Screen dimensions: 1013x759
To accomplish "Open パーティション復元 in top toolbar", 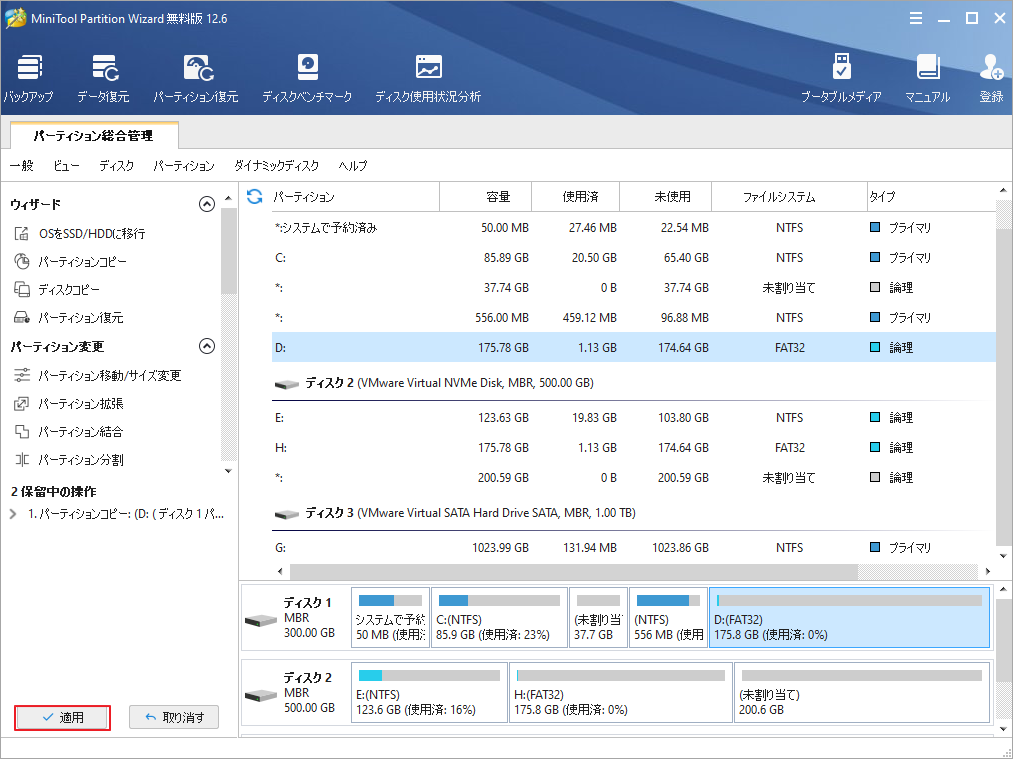I will [196, 78].
